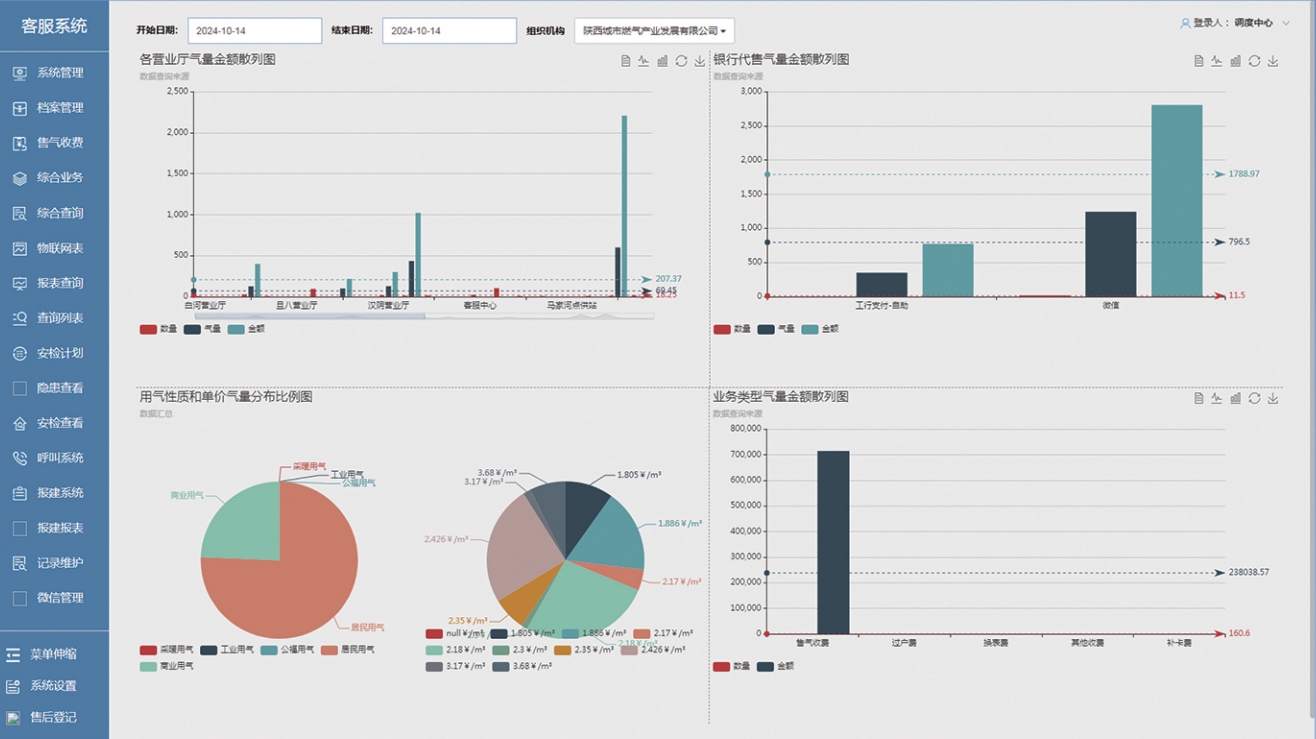Toggle the 气量 legend in 各营业厅 chart
Image resolution: width=1316 pixels, height=739 pixels.
[203, 329]
